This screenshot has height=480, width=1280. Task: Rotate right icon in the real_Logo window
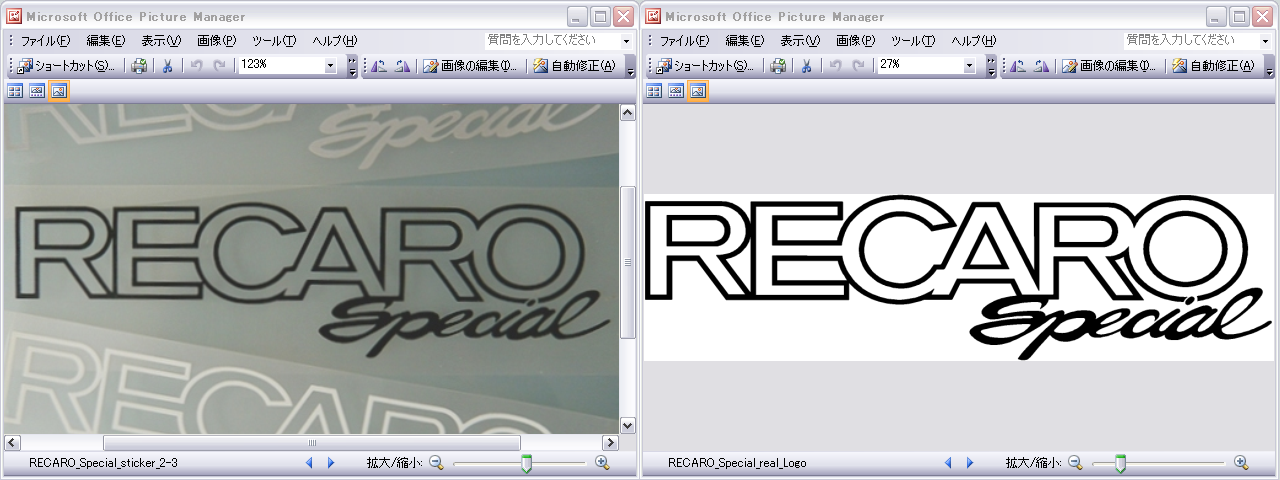click(1041, 66)
